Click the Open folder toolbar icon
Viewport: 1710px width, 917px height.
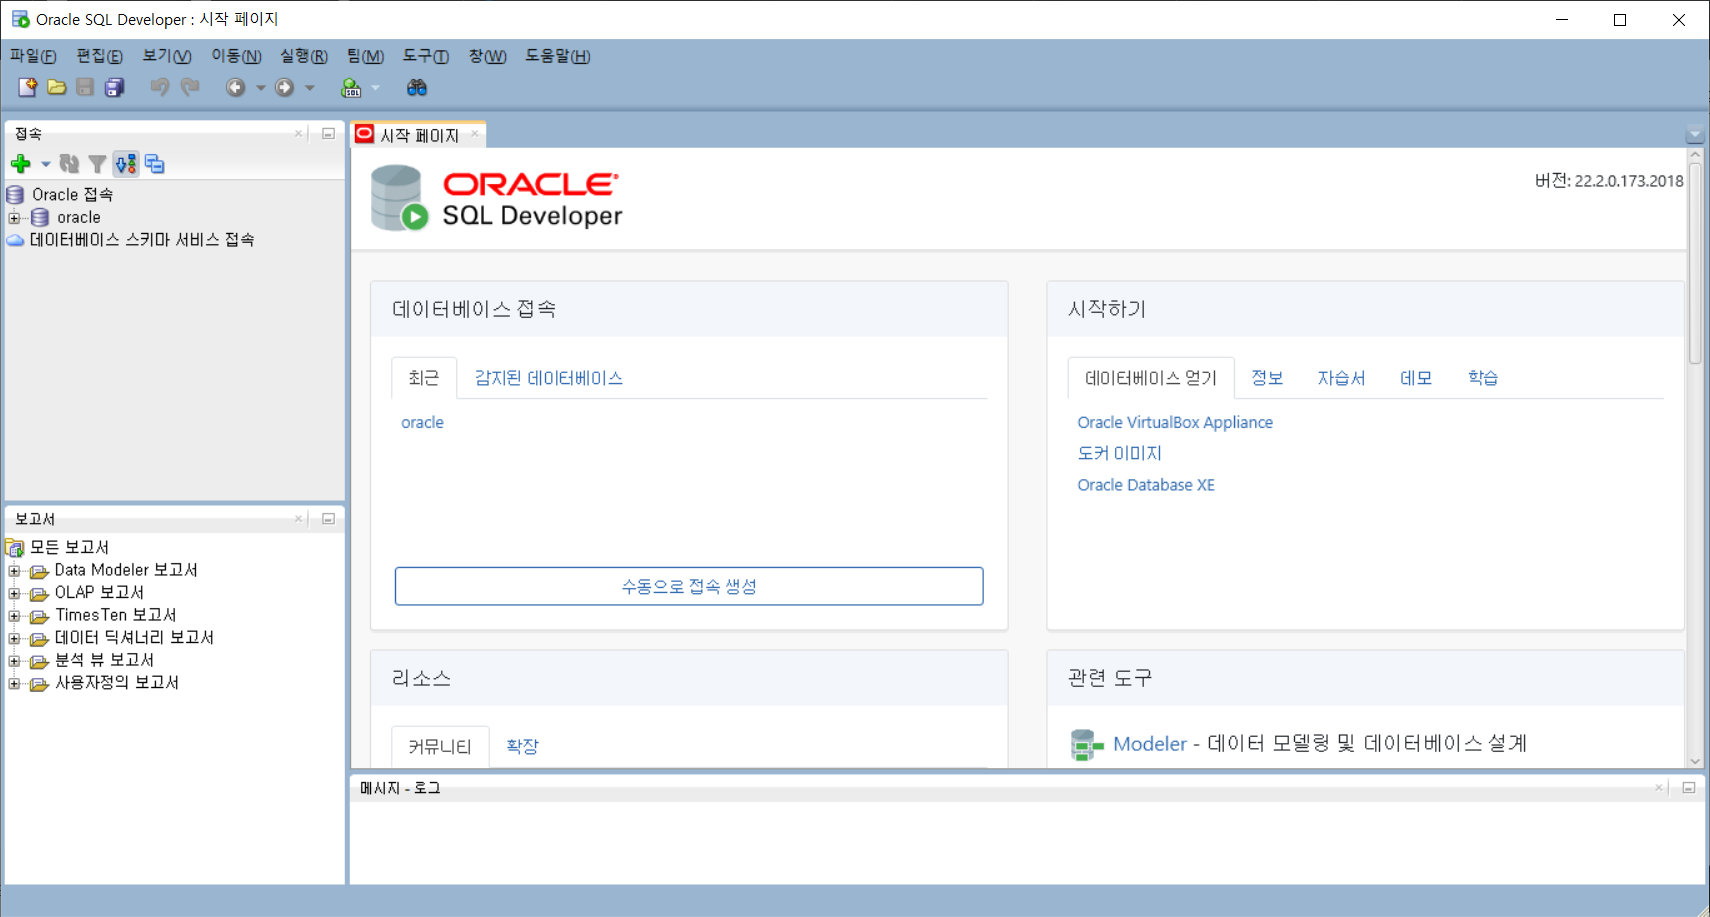click(57, 87)
